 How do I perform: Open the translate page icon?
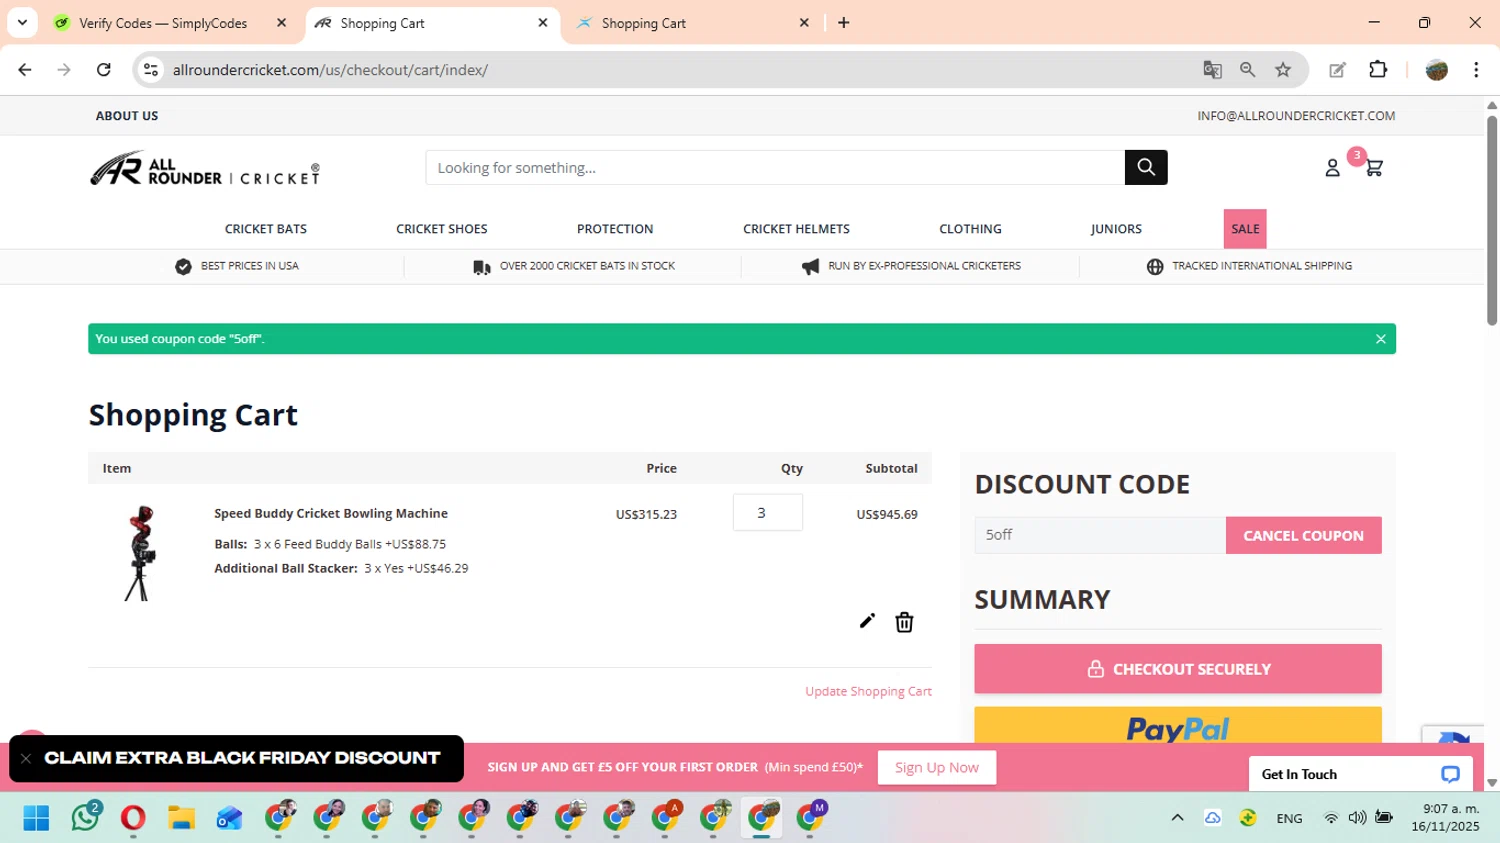[x=1212, y=70]
